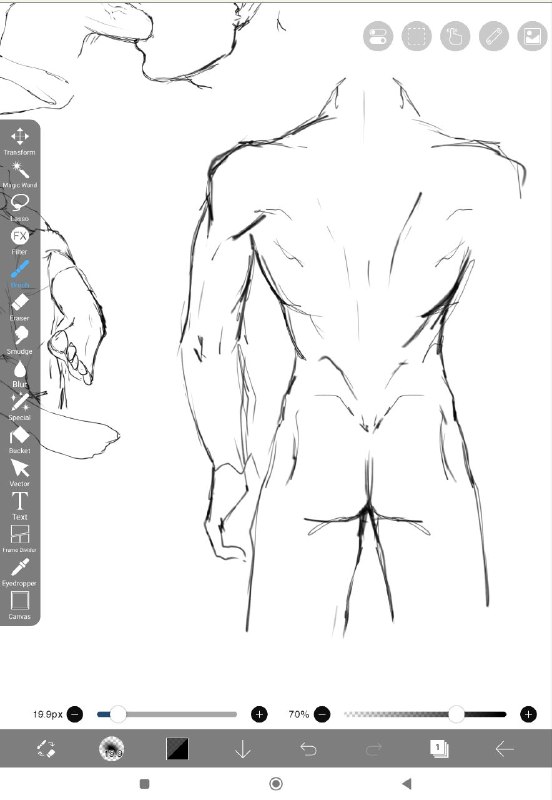Screen dimensions: 552x800
Task: Toggle the stabilizer hand icon at top
Action: [455, 36]
